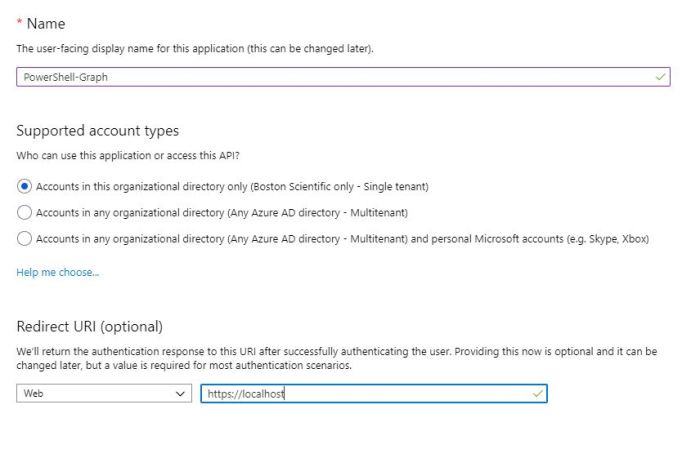
Task: Click the chevron arrow on the Web dropdown
Action: point(180,394)
